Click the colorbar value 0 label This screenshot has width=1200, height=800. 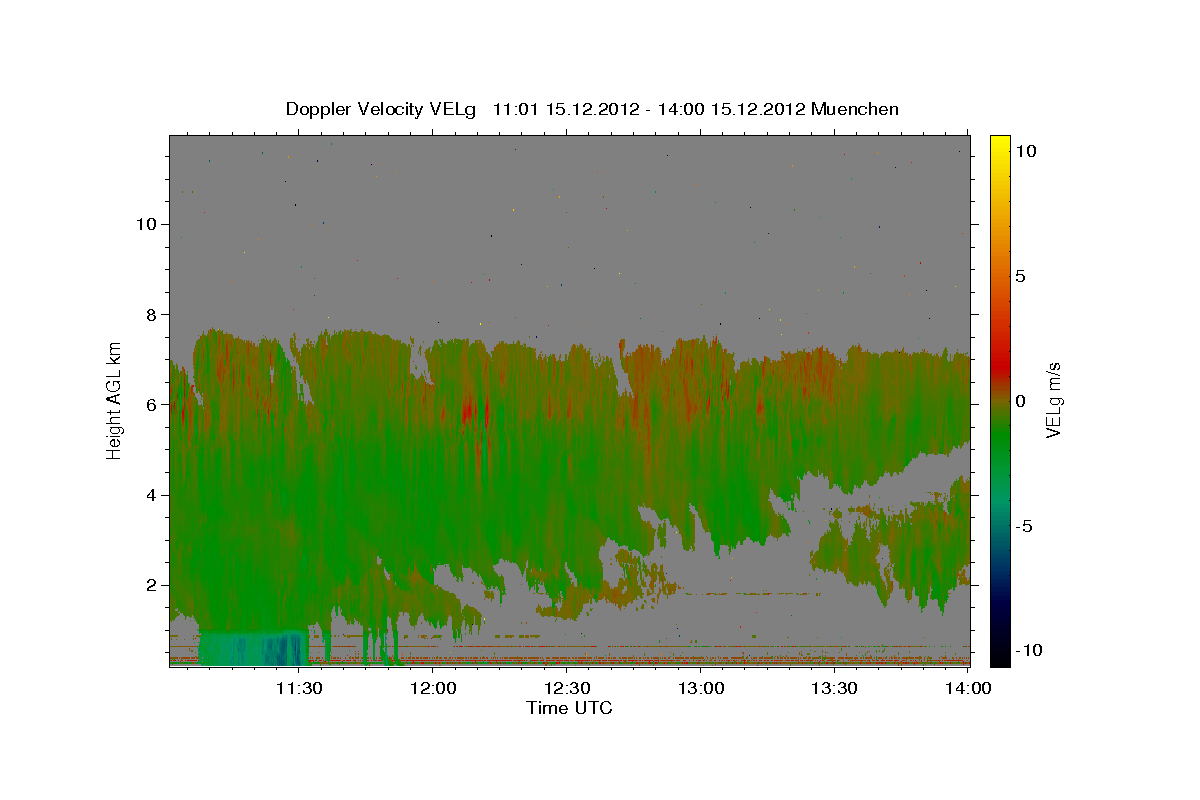point(1020,401)
